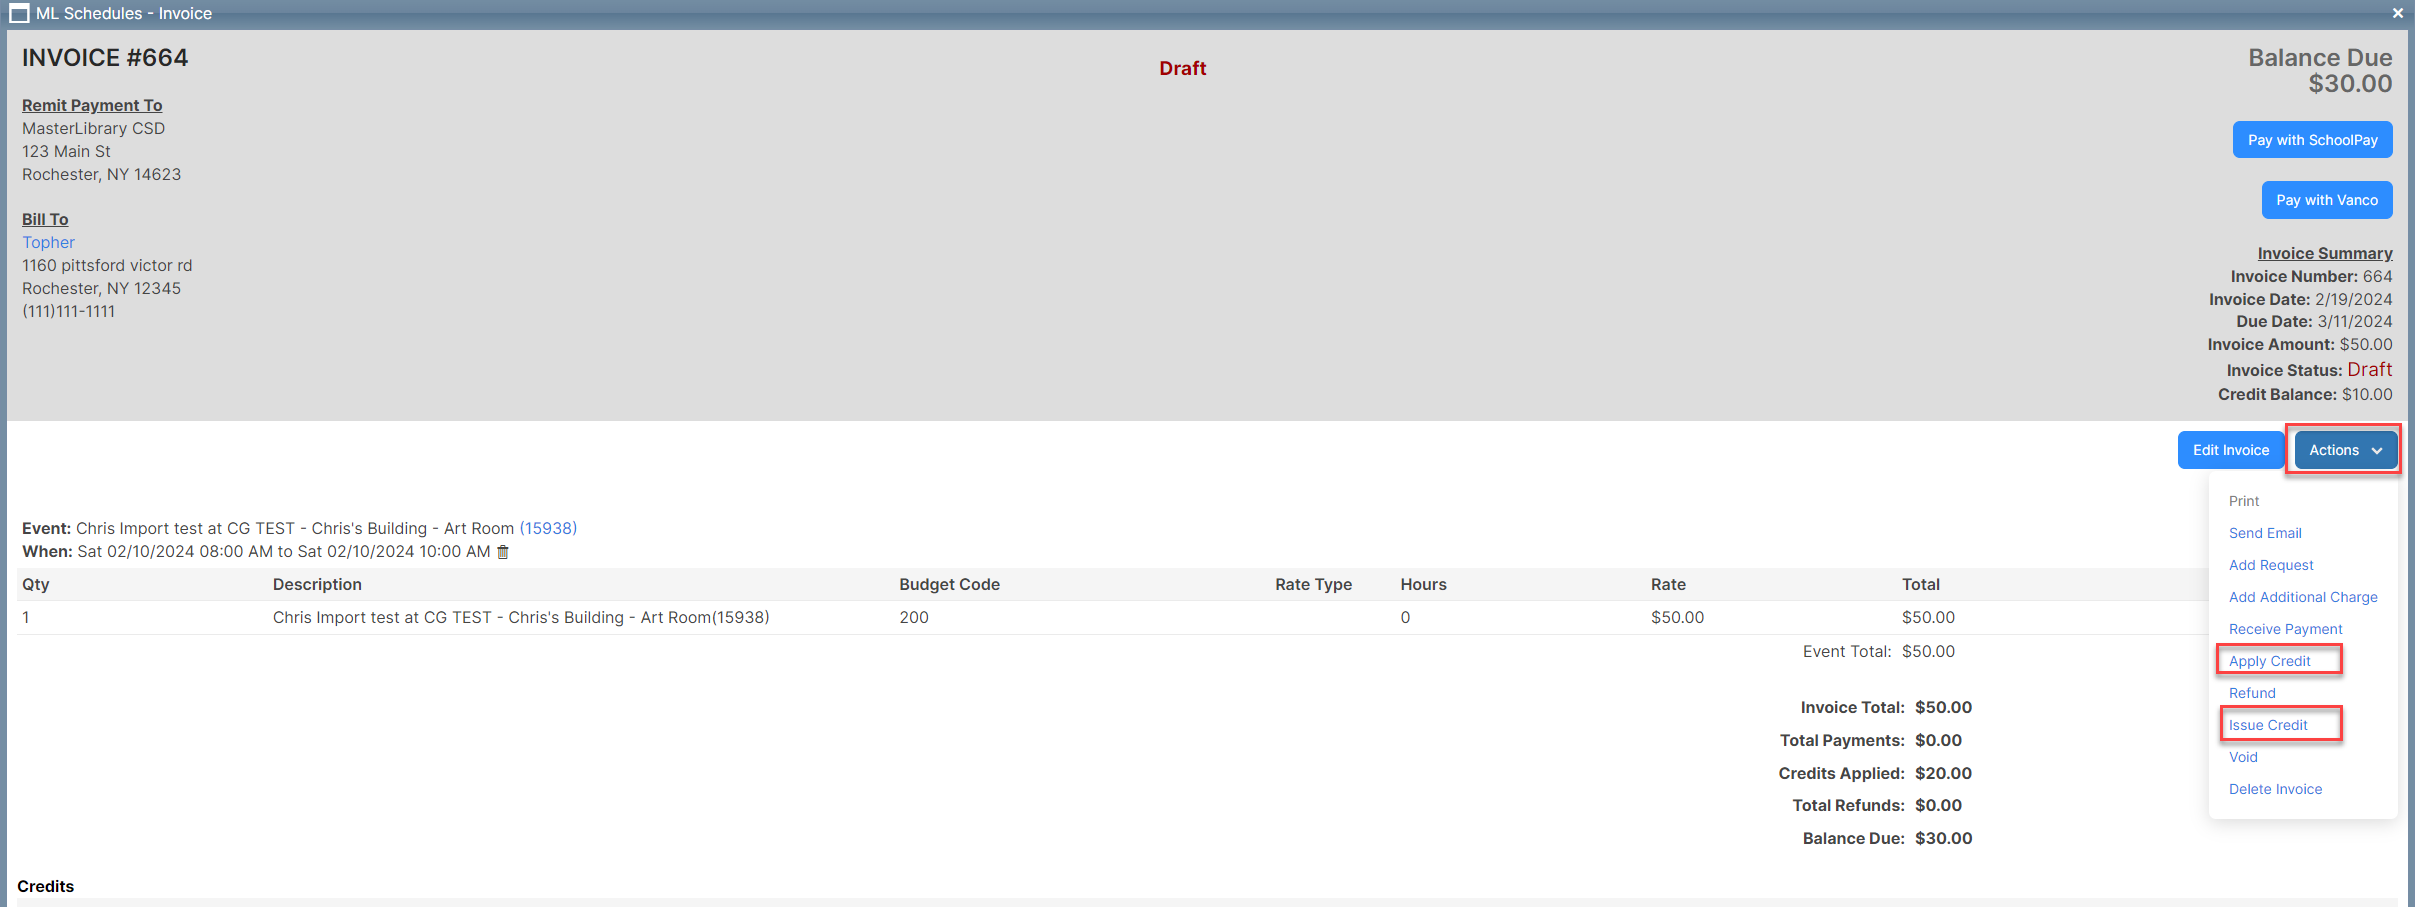Click the Invoice Amount $50.00 line
The height and width of the screenshot is (907, 2415).
2300,344
